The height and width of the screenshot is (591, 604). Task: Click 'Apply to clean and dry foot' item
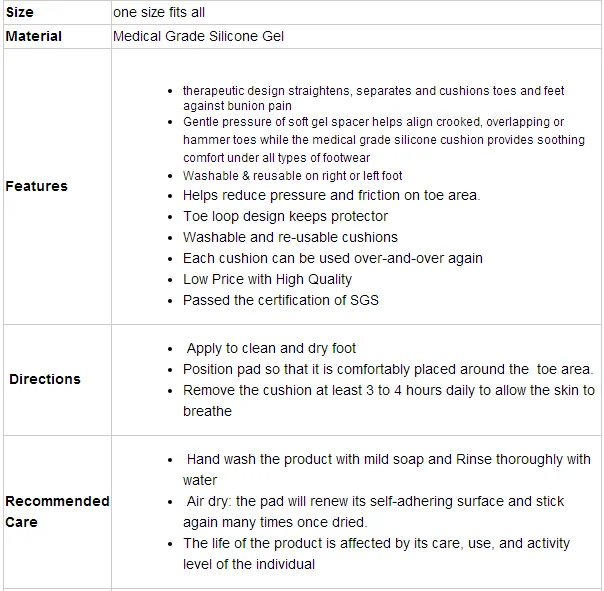coord(271,348)
